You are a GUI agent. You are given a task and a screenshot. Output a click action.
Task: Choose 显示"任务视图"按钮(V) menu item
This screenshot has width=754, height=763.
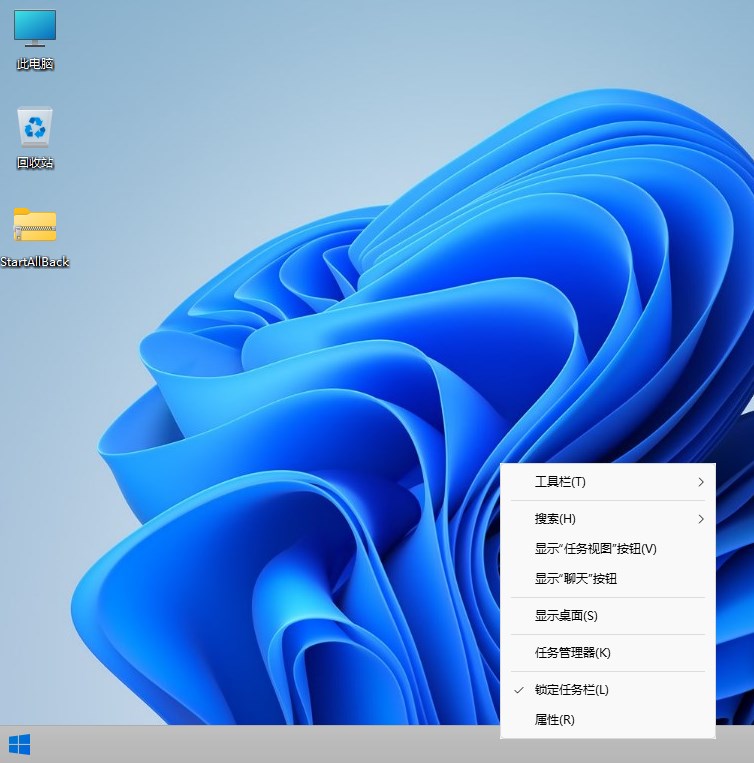click(x=608, y=549)
